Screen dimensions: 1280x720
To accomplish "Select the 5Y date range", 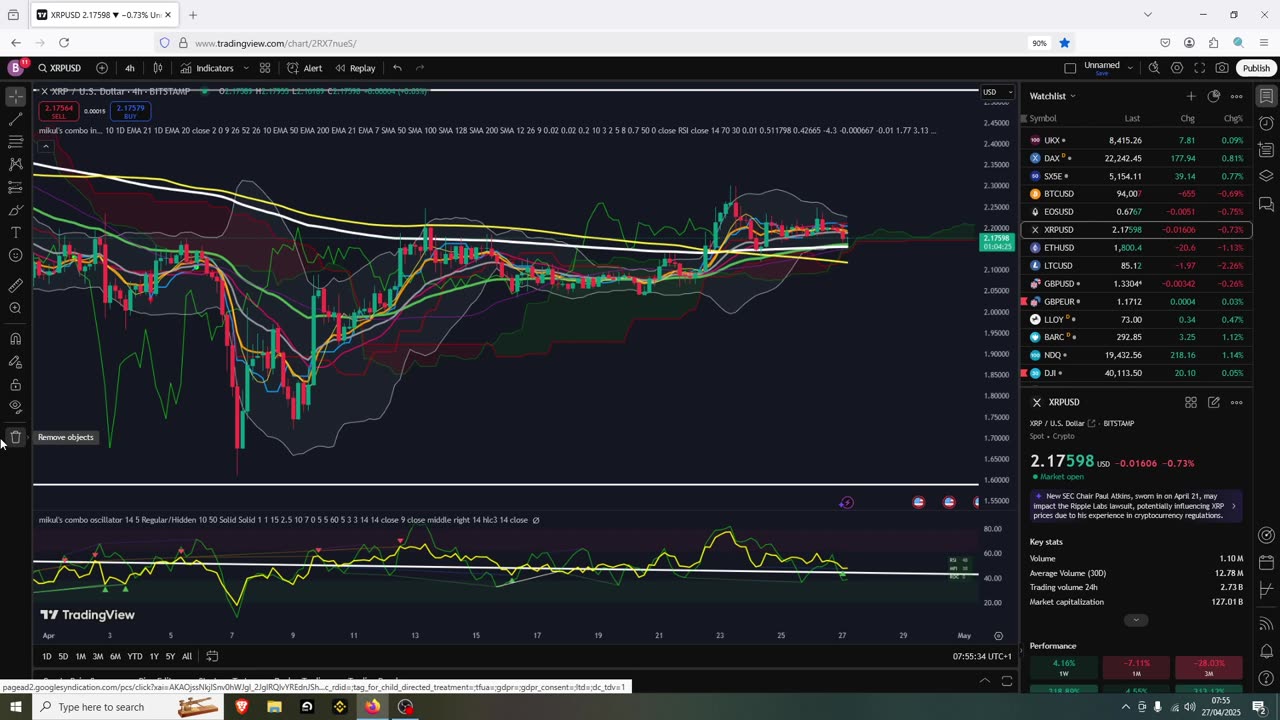I will [170, 656].
